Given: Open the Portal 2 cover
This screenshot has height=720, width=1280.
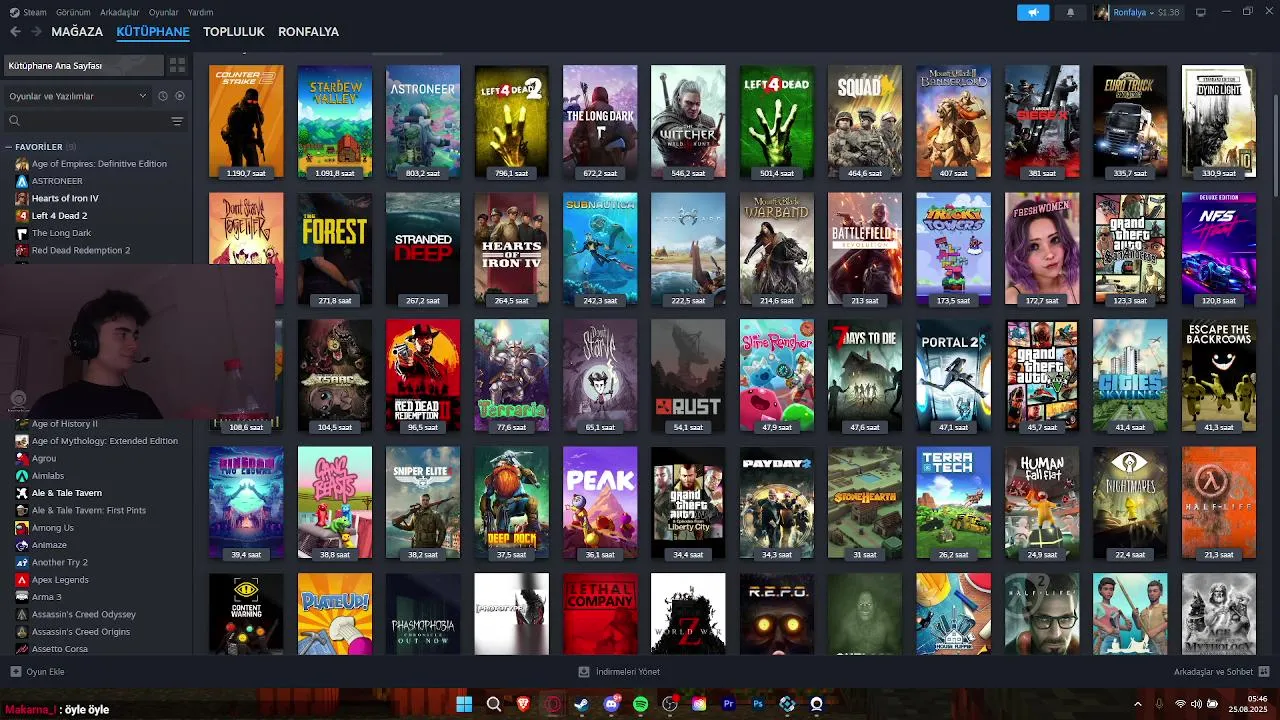Looking at the screenshot, I should click(953, 376).
